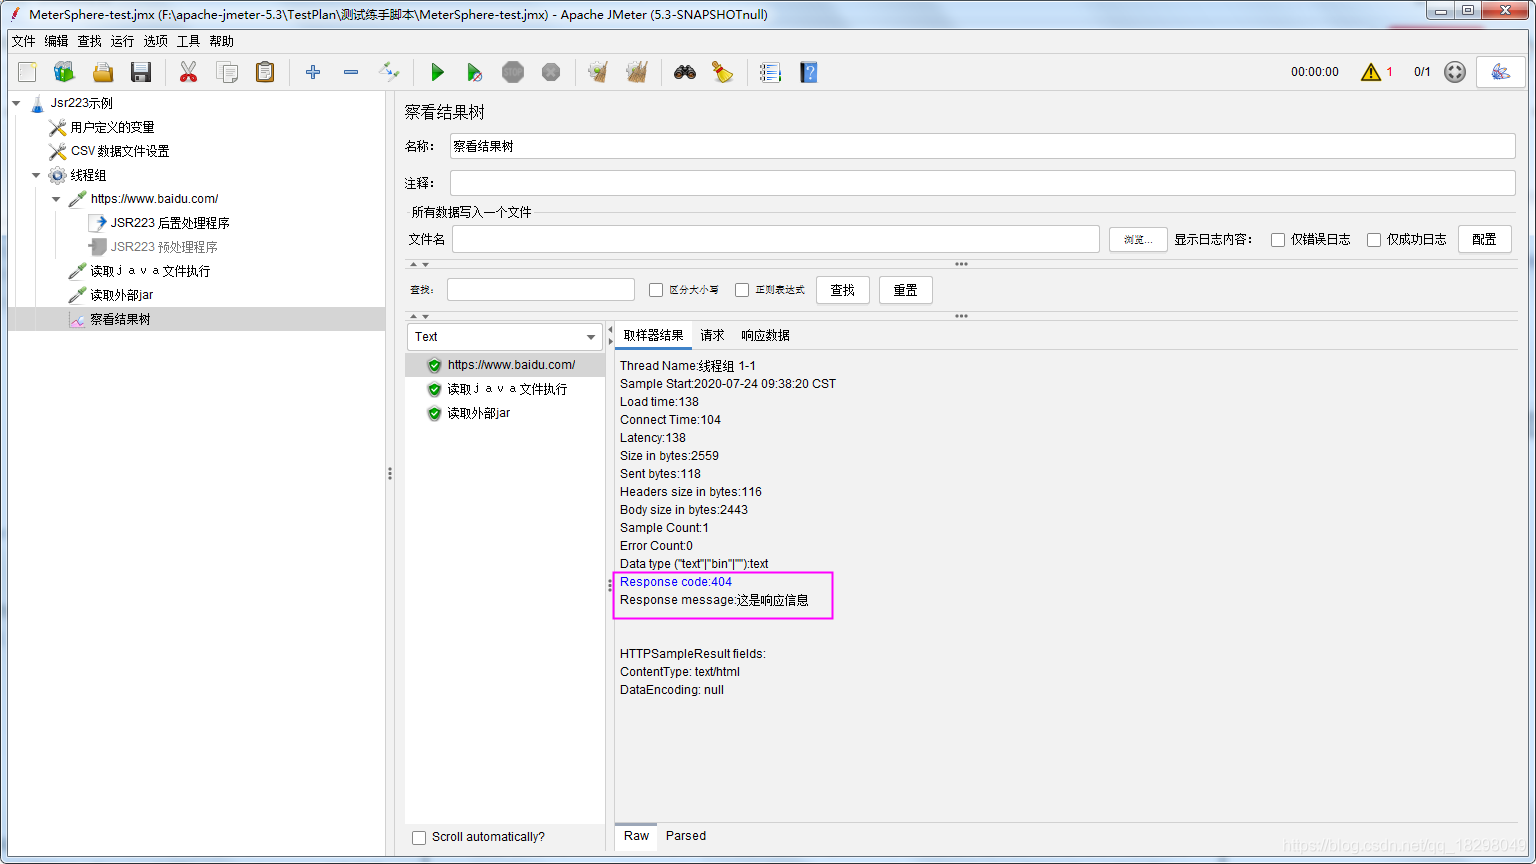Click the JMeter feather logo button
The image size is (1536, 864).
tap(1501, 72)
